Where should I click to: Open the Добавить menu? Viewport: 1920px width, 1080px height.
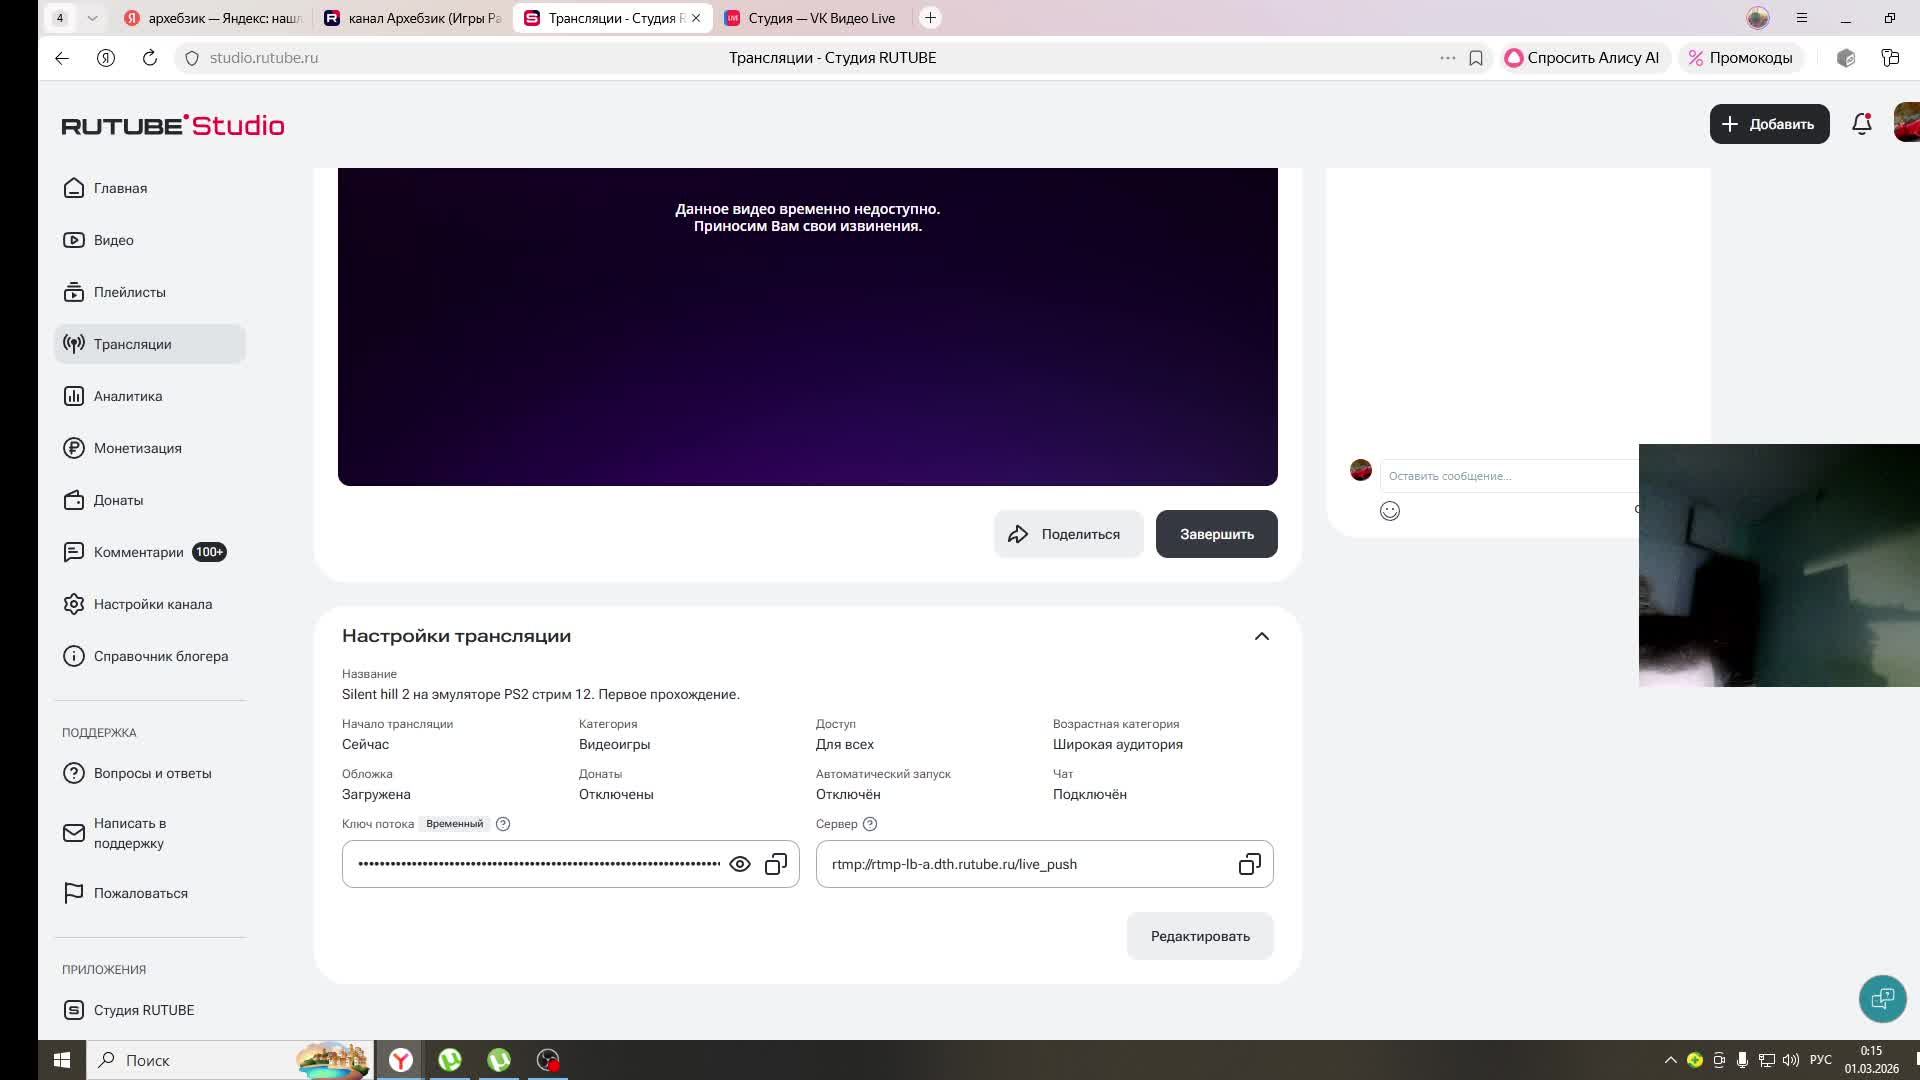coord(1768,124)
